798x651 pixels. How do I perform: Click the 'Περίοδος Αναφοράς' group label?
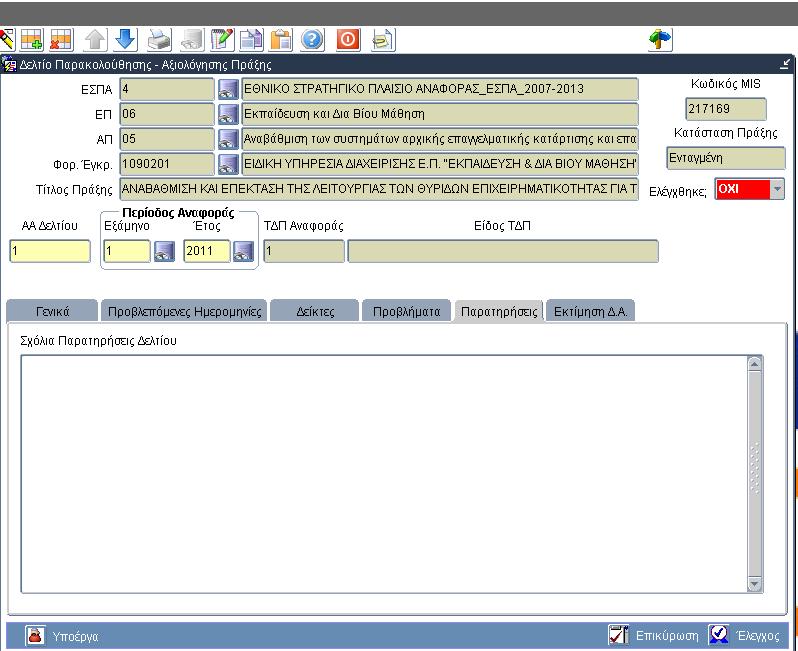pos(178,213)
